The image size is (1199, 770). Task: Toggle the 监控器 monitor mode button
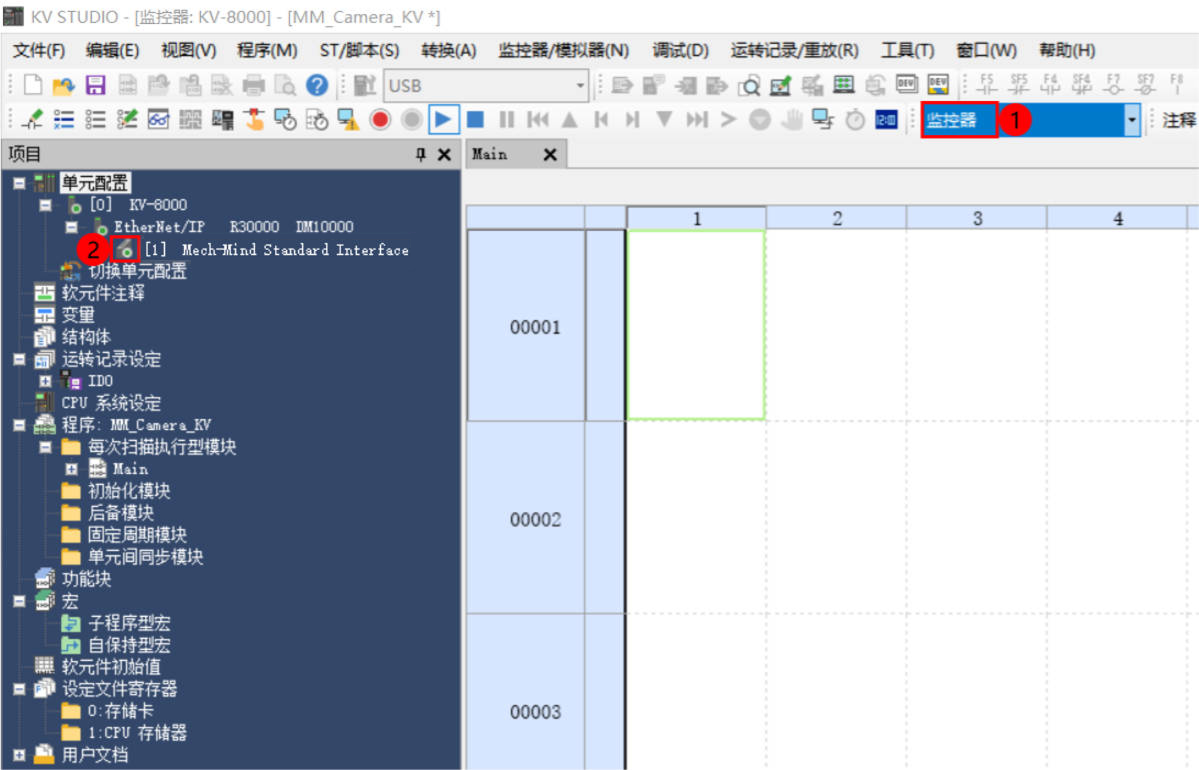pos(957,120)
